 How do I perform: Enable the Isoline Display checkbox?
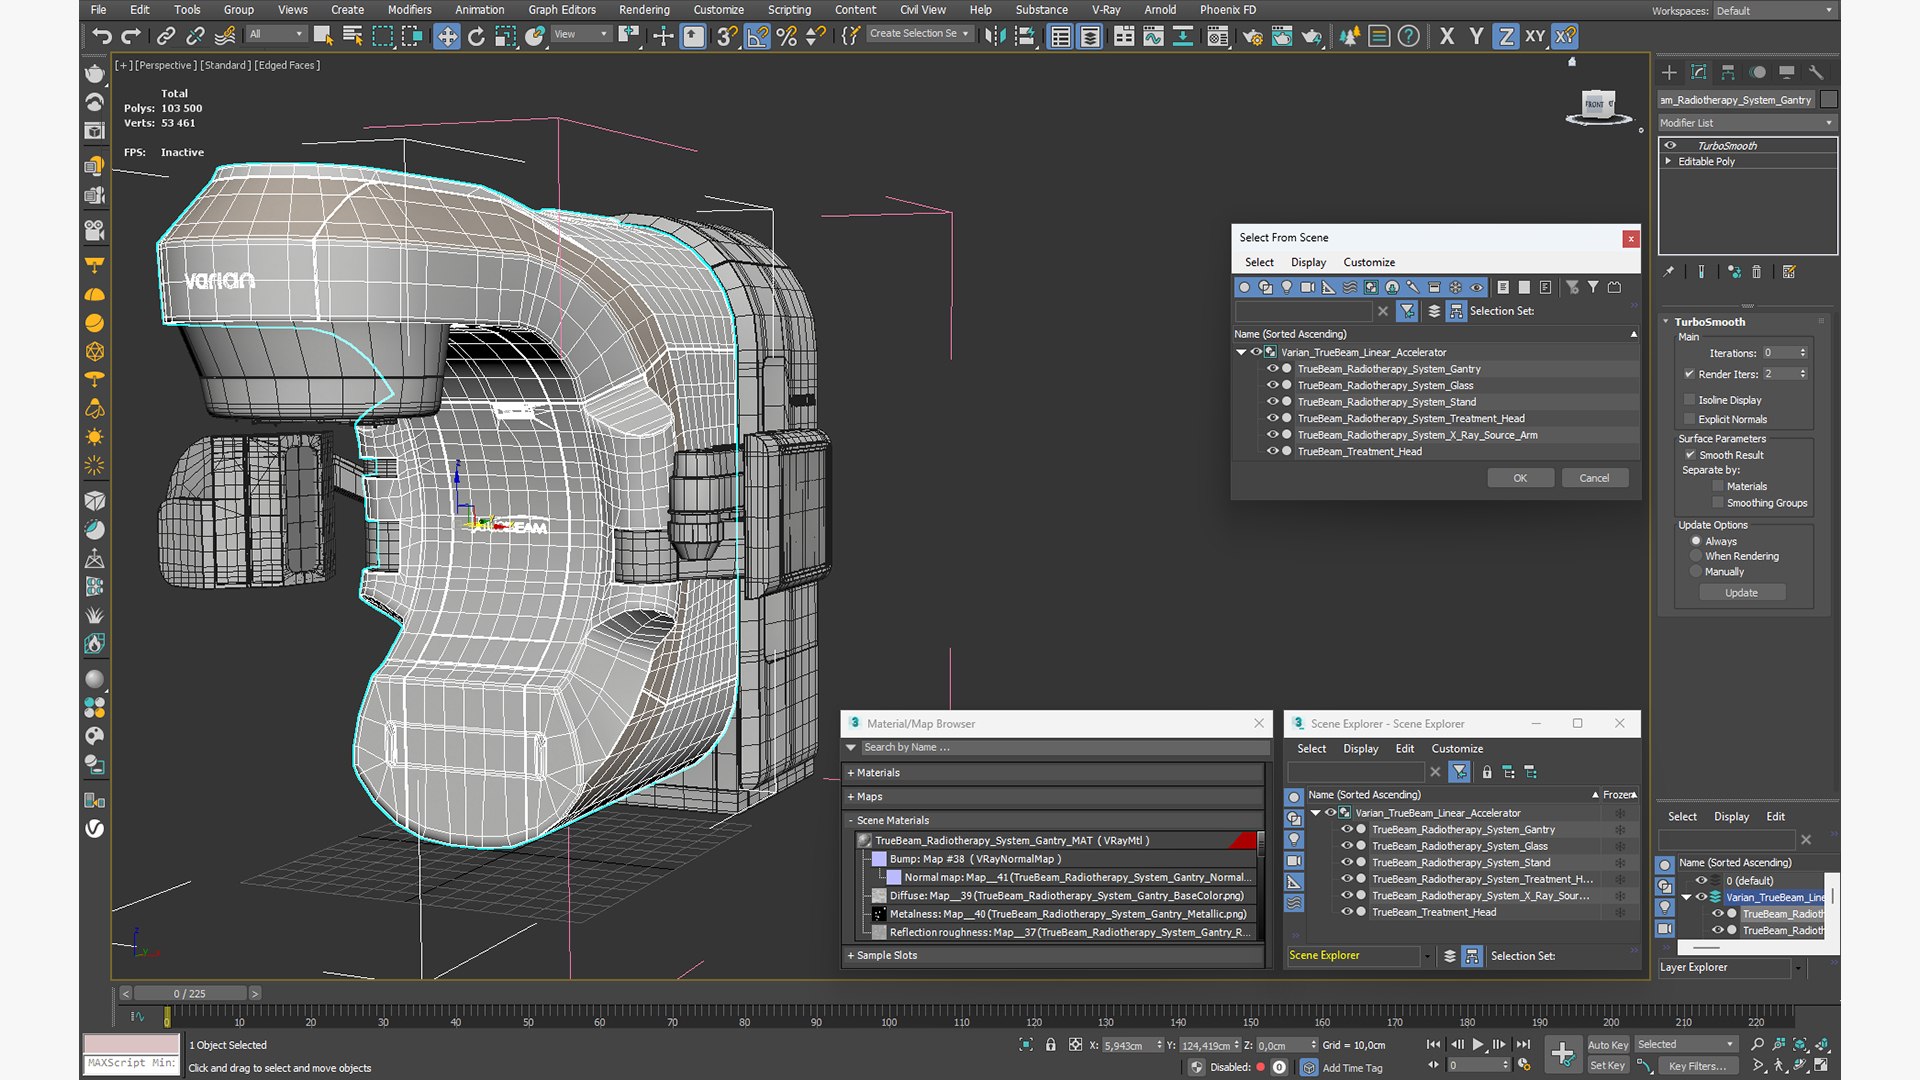1690,400
